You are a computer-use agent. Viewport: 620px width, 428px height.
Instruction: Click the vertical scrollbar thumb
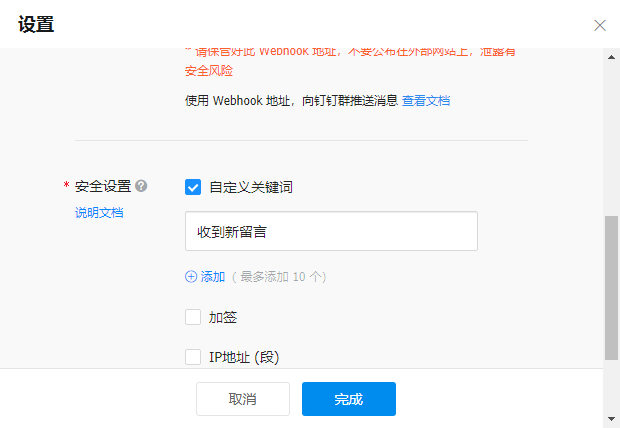(x=611, y=288)
